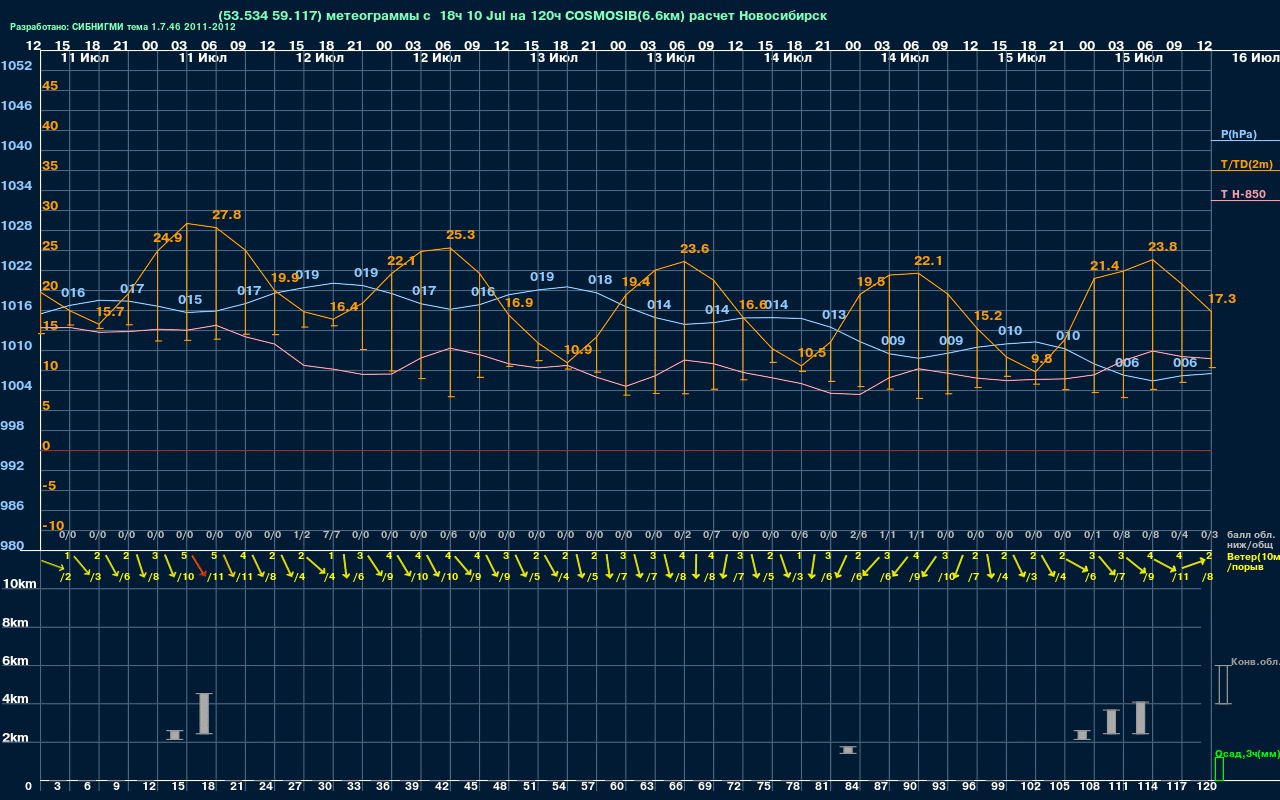Screen dimensions: 1280x800
Task: Select the T H-850 legend label
Action: click(1242, 194)
